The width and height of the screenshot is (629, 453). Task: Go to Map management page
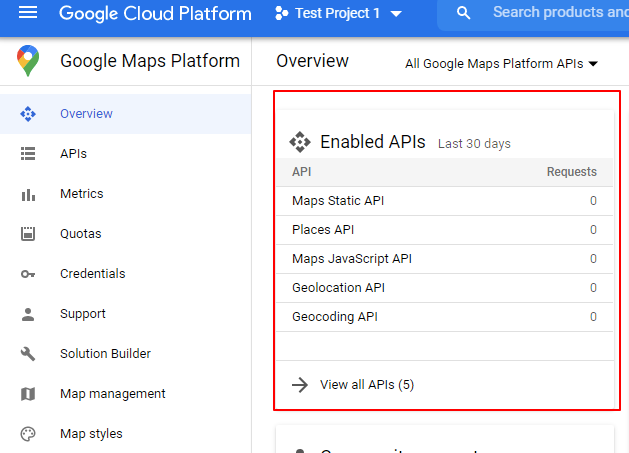tap(112, 394)
